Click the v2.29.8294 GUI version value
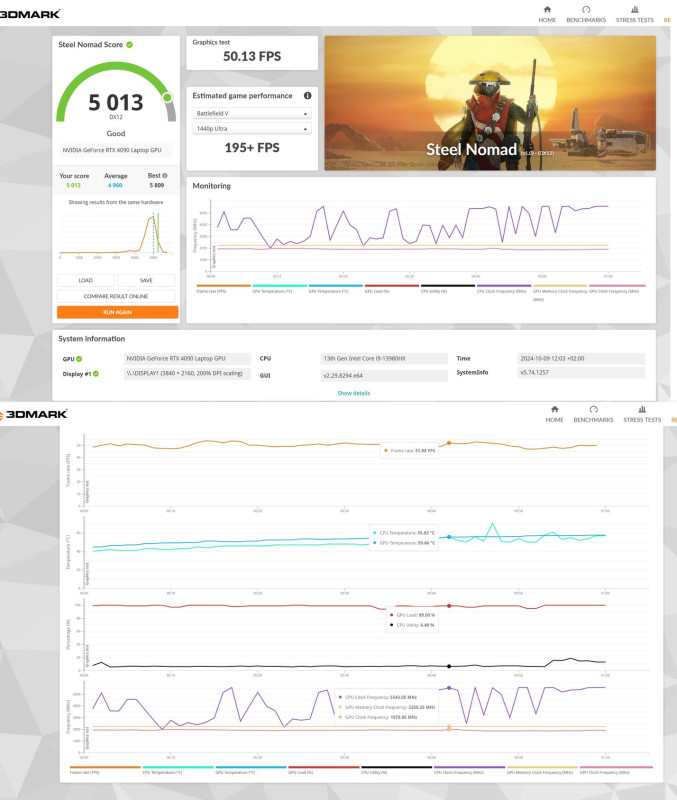Viewport: 677px width, 800px height. tap(384, 376)
